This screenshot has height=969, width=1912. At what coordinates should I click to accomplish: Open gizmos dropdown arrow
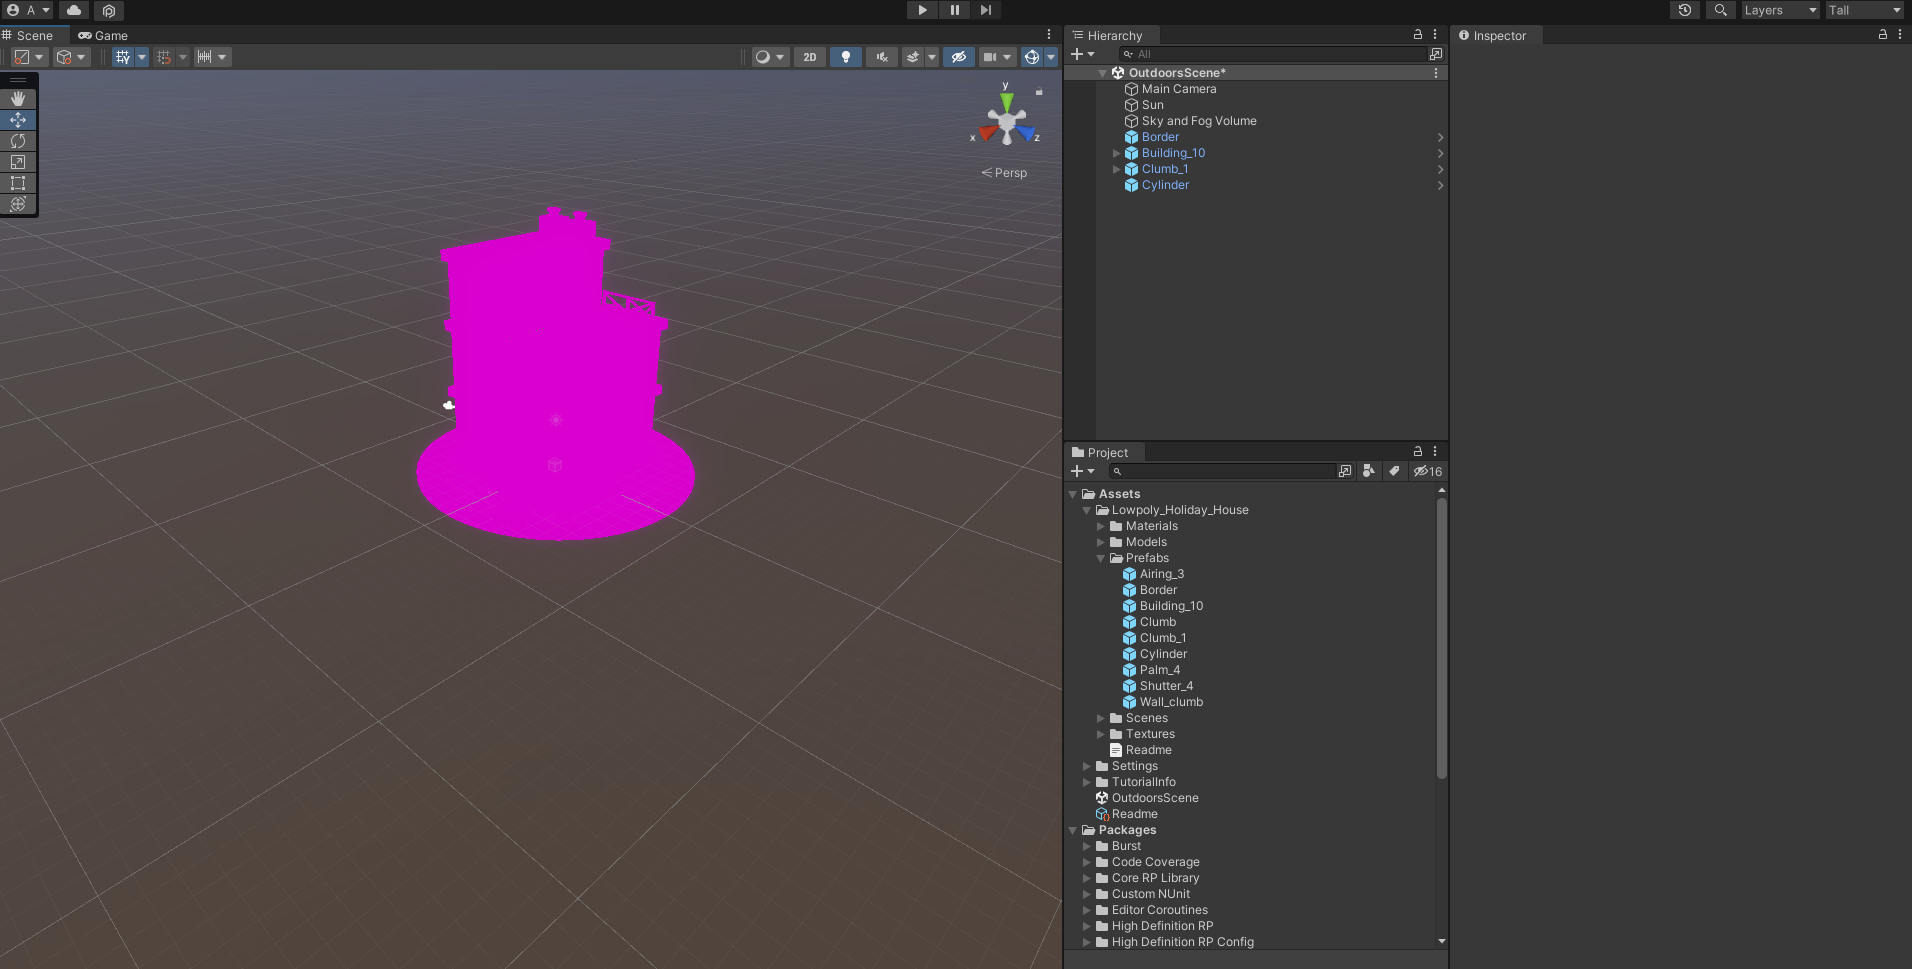click(1051, 57)
